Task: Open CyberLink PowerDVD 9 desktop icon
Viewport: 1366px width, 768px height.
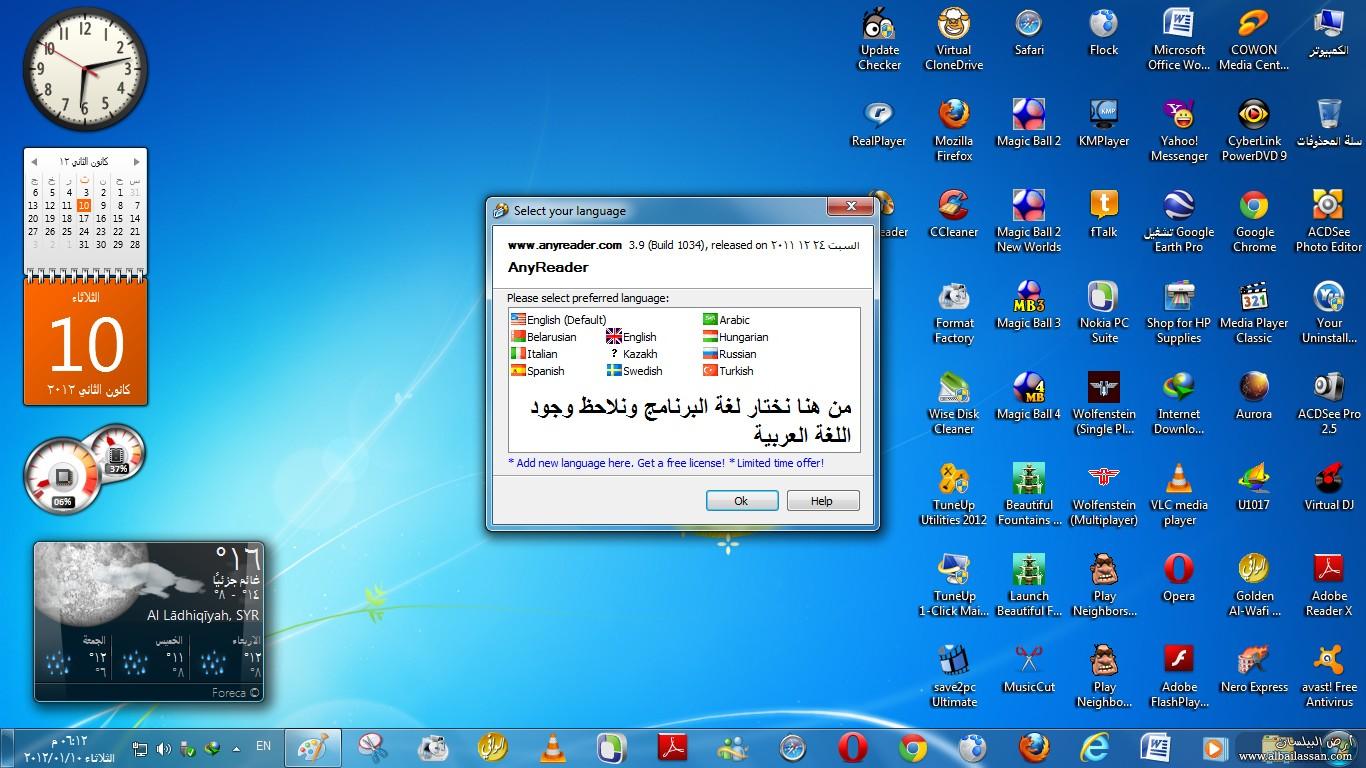Action: pyautogui.click(x=1254, y=131)
